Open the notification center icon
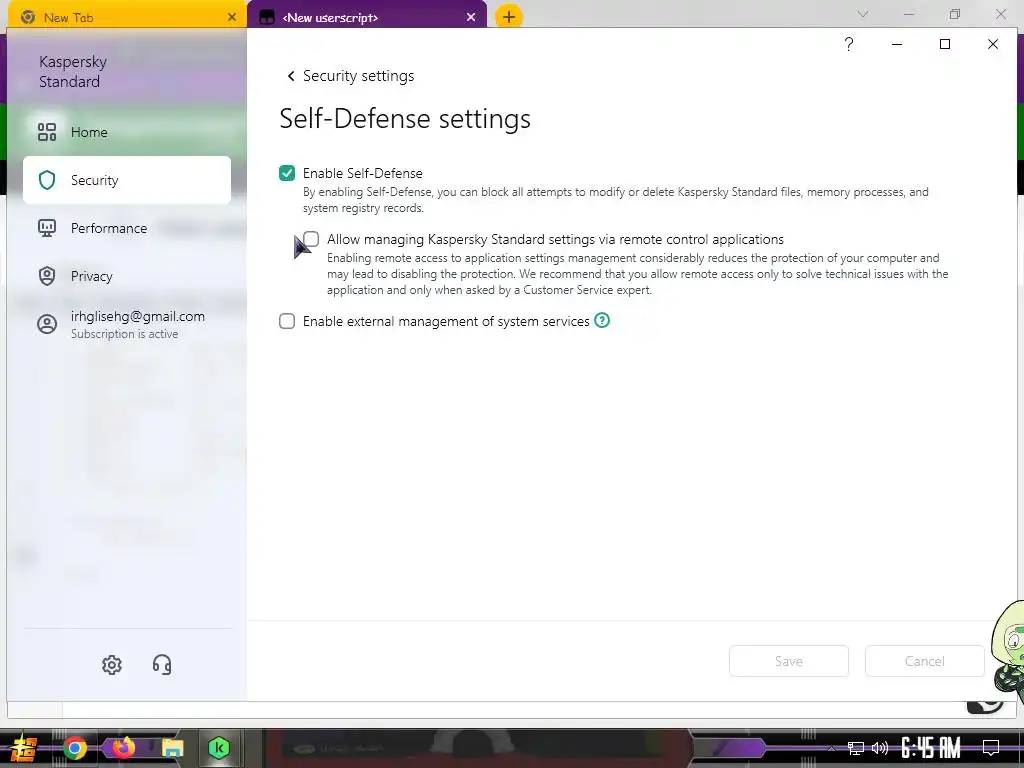1024x768 pixels. [x=991, y=748]
